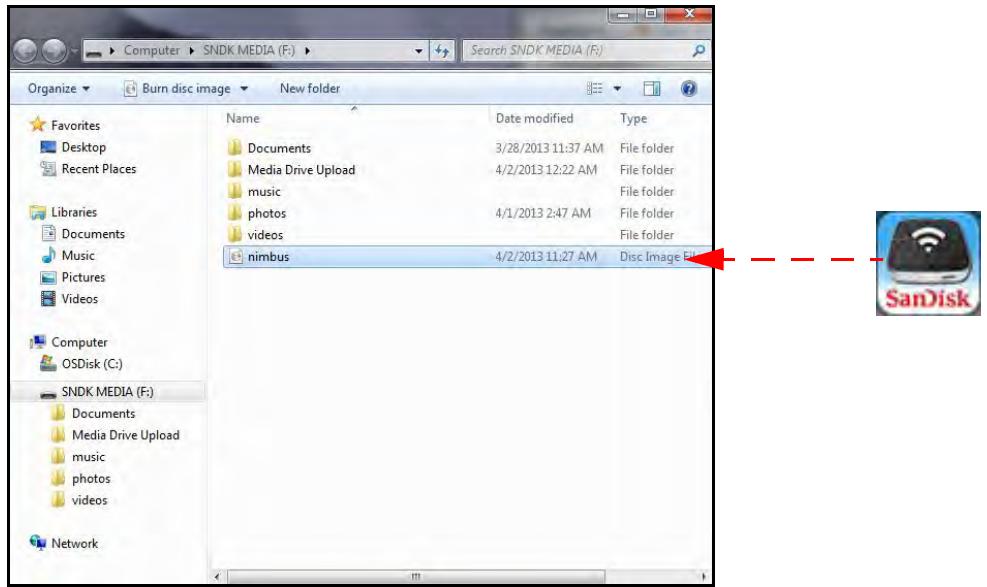
Task: Open Libraries in the navigation pane
Action: 74,212
